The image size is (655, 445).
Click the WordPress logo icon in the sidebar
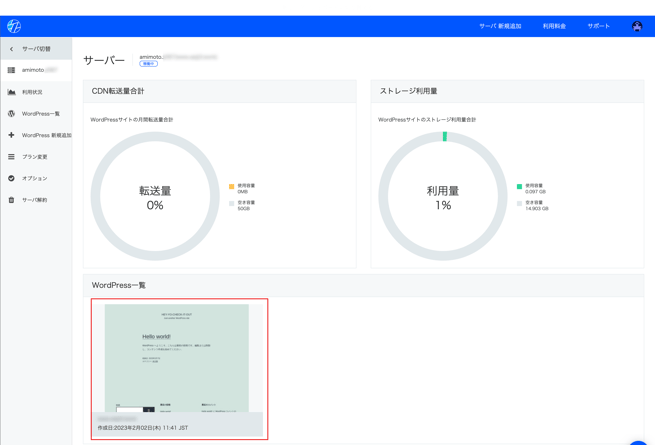click(x=11, y=114)
